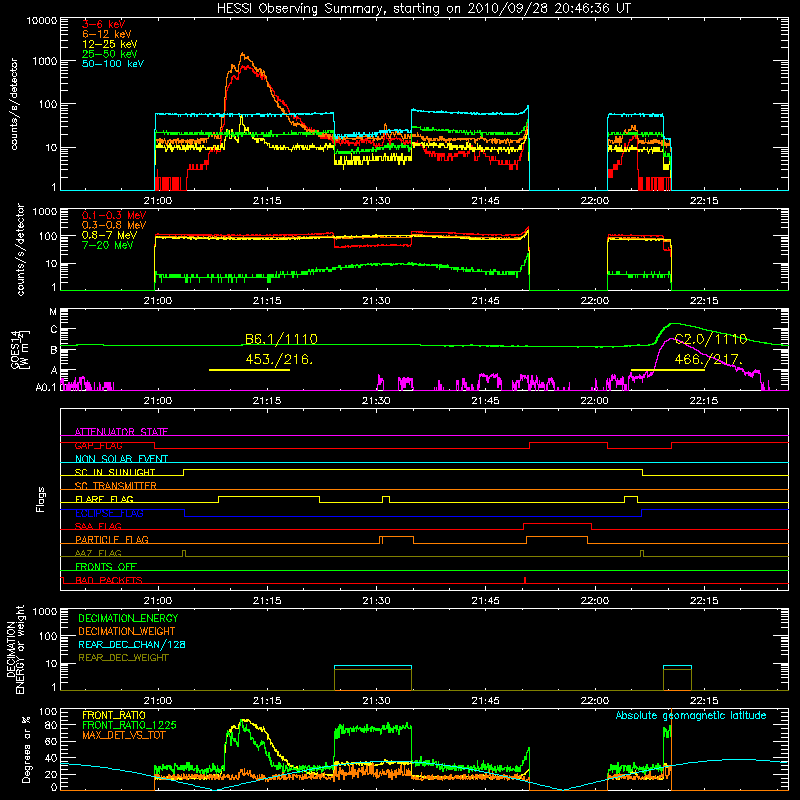Select the yellow duration bar under B6.1 flare
The height and width of the screenshot is (800, 800).
249,369
